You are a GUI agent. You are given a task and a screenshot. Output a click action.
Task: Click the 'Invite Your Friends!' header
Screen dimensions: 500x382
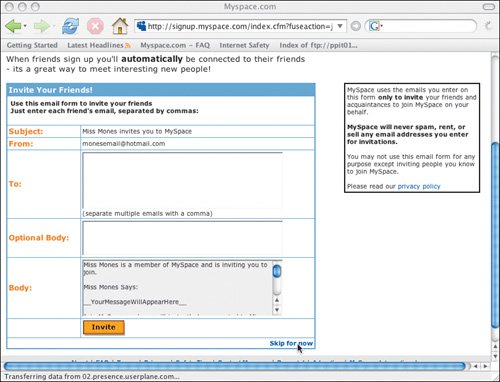click(x=51, y=90)
